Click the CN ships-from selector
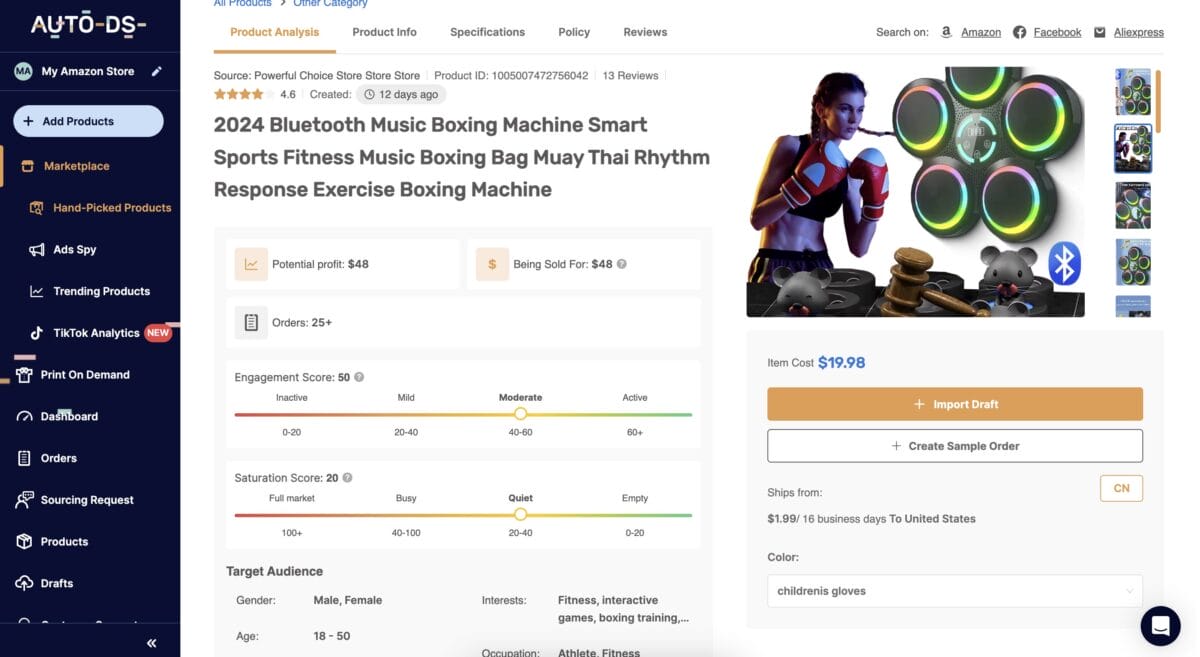Viewport: 1200px width, 657px height. pos(1121,488)
